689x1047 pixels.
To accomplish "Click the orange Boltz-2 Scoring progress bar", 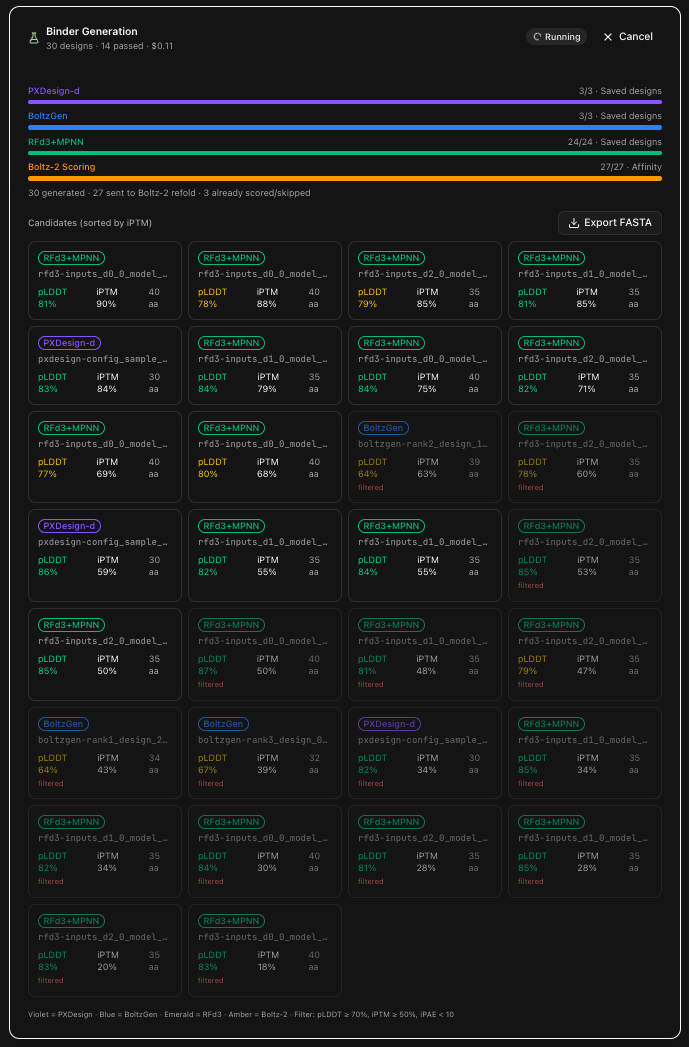I will (344, 178).
